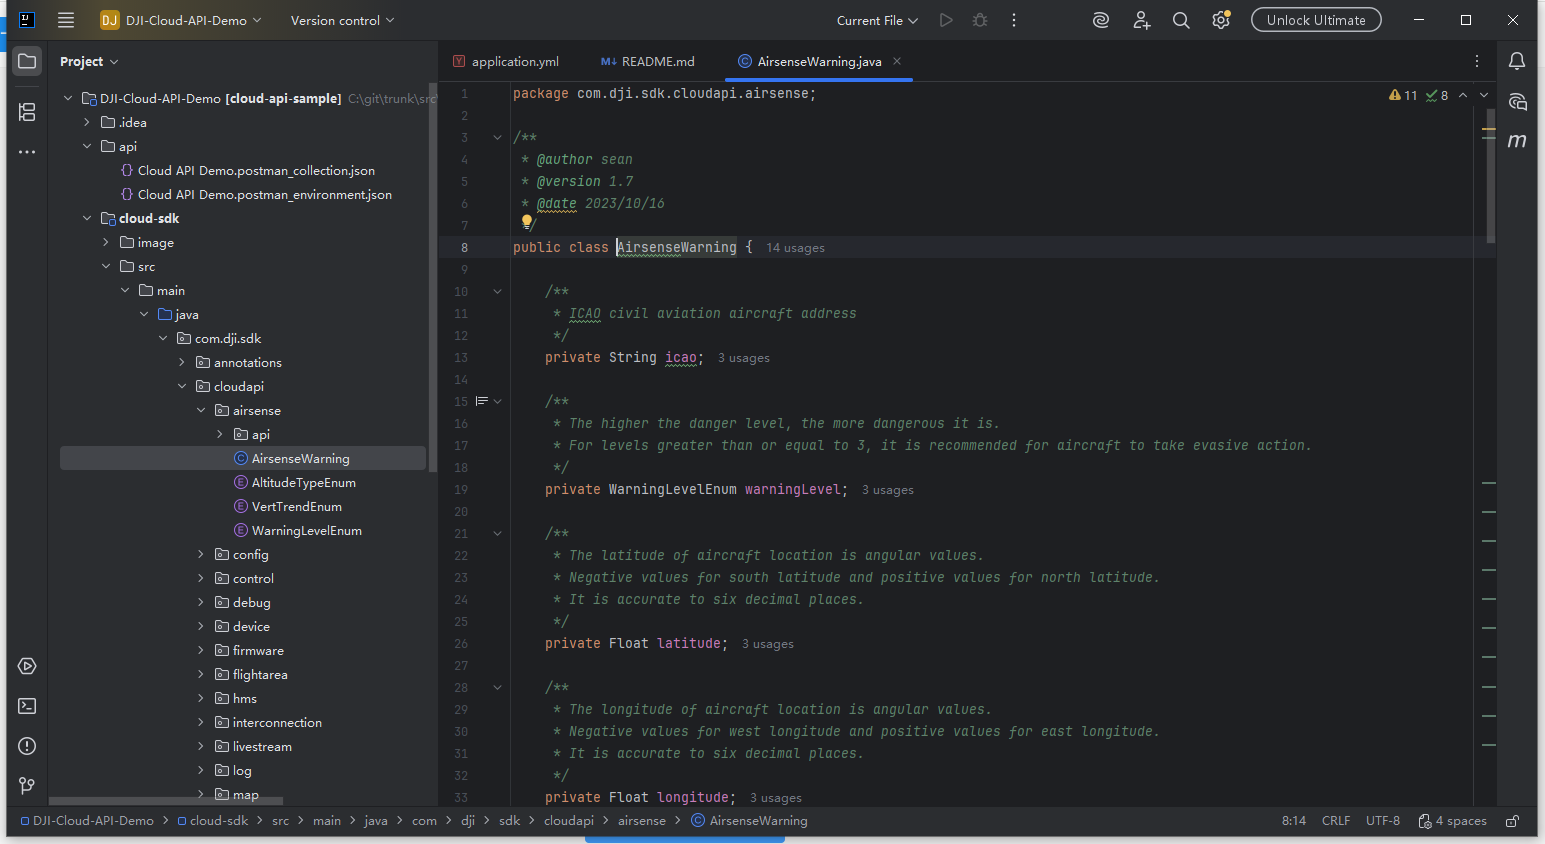The height and width of the screenshot is (844, 1545).
Task: Open the Maven tool window
Action: click(x=1517, y=141)
